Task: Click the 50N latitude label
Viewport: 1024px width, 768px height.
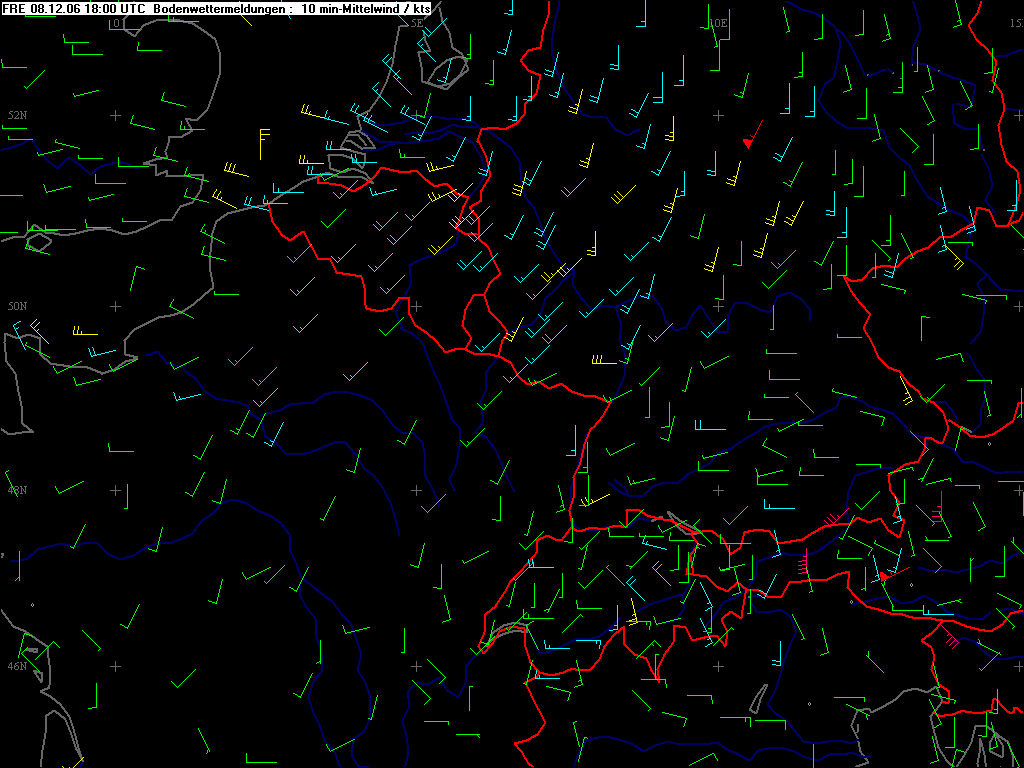Action: (17, 306)
